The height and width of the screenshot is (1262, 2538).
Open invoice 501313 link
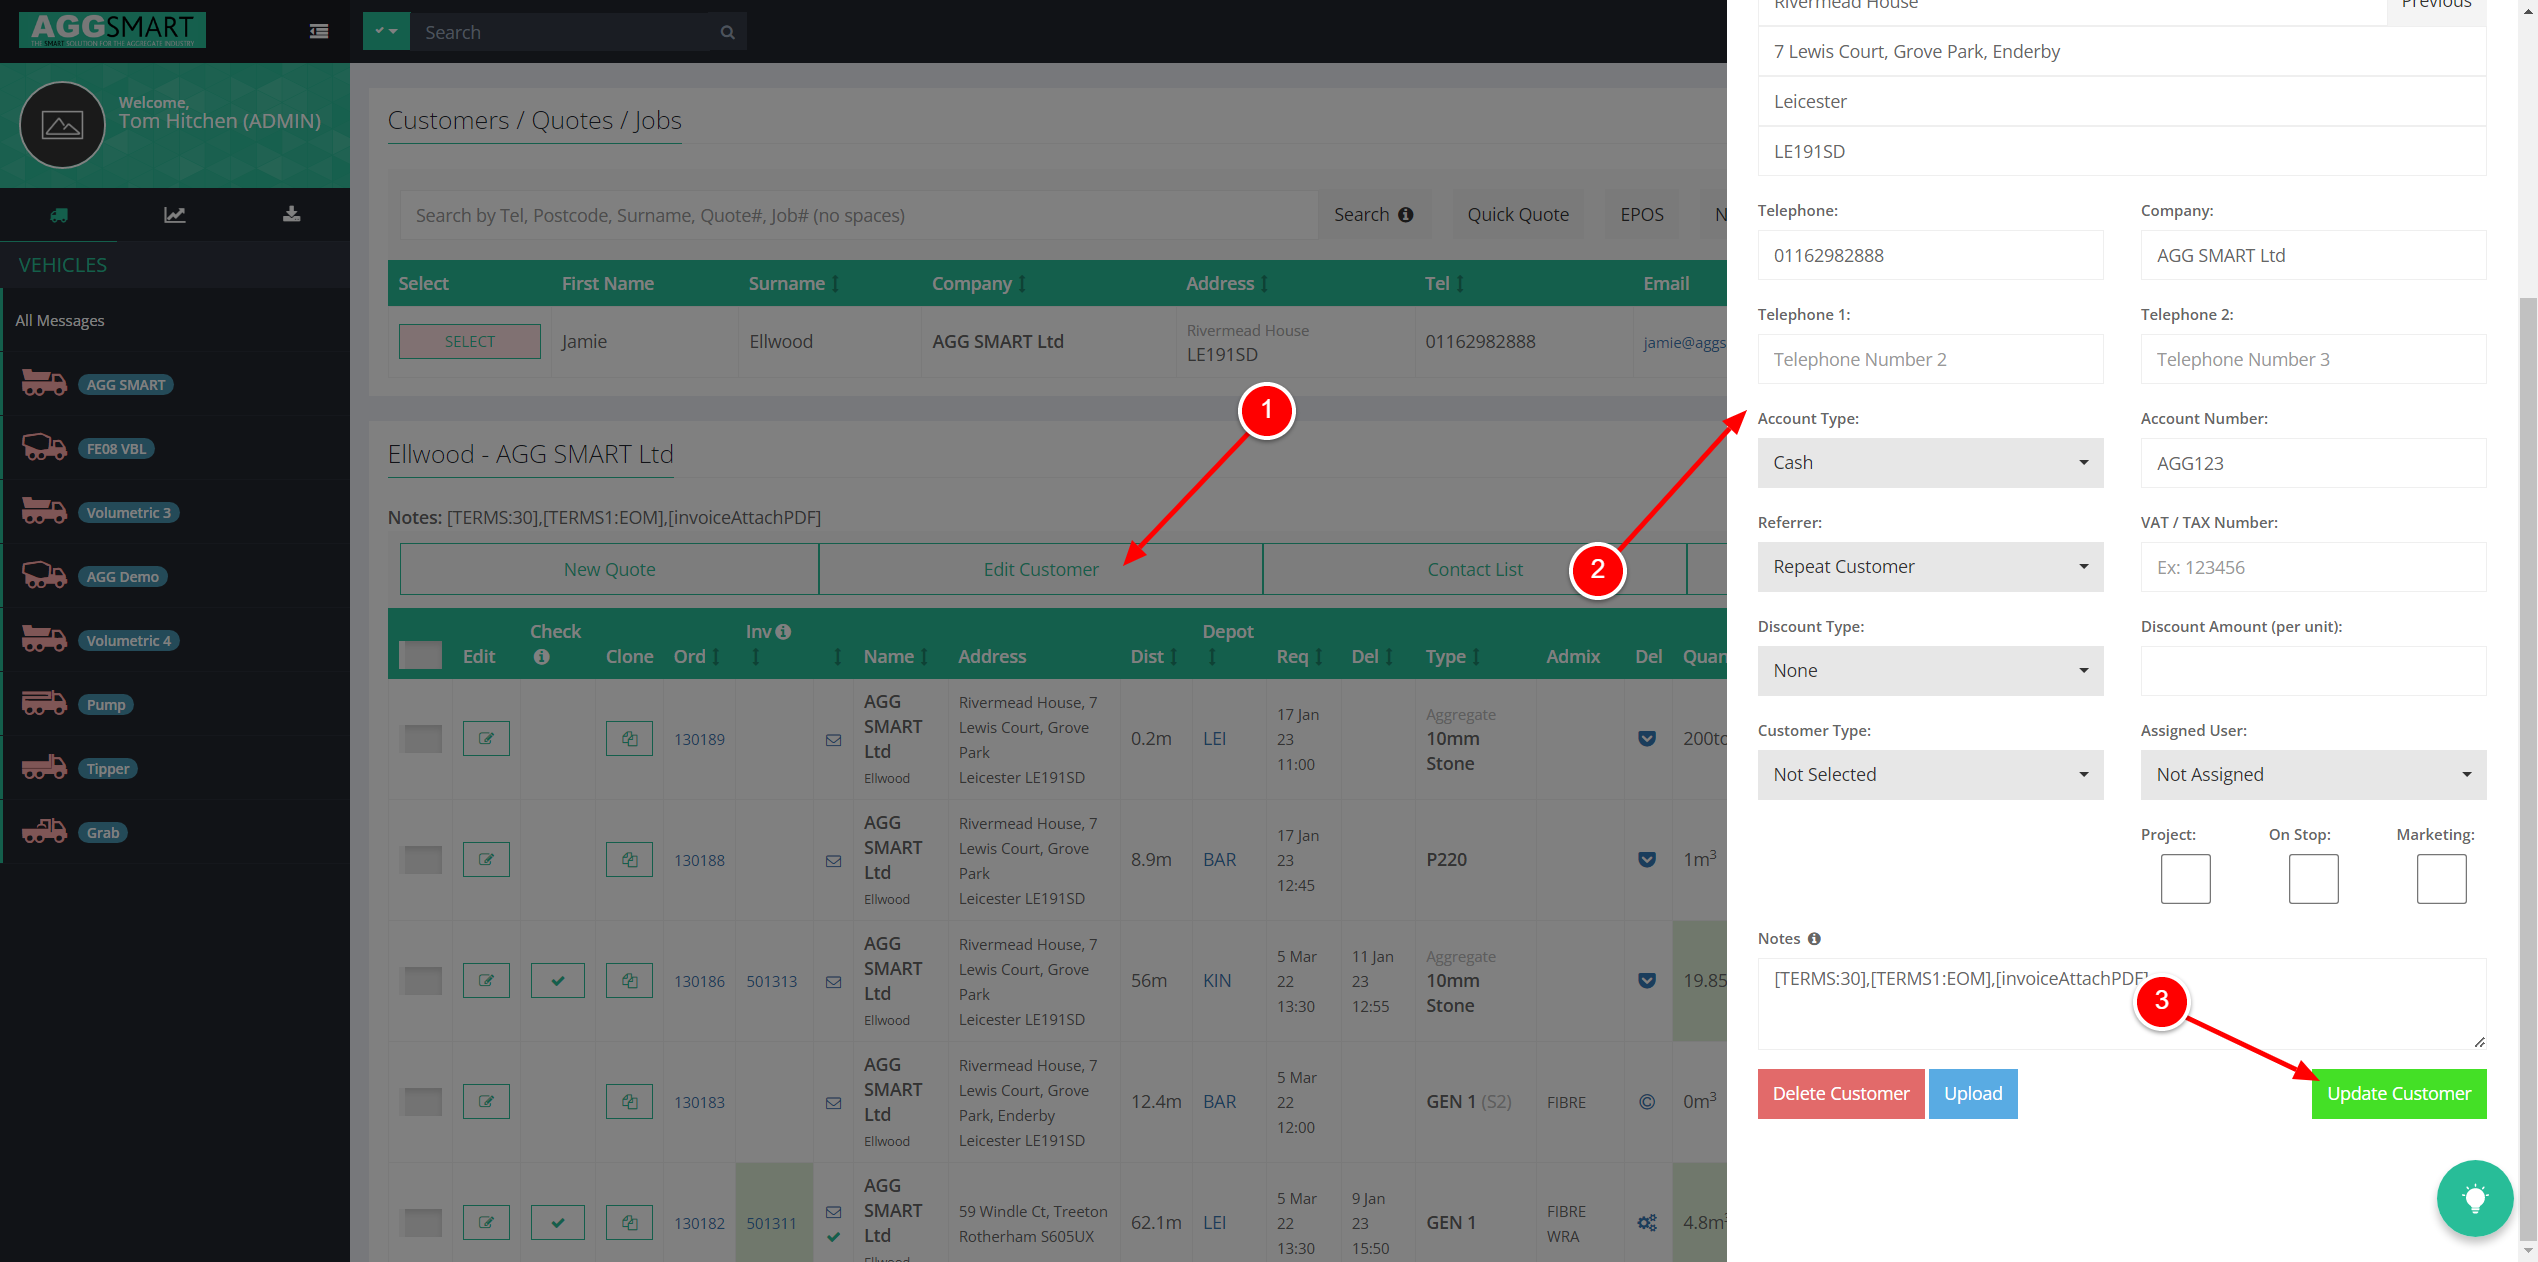(x=771, y=981)
